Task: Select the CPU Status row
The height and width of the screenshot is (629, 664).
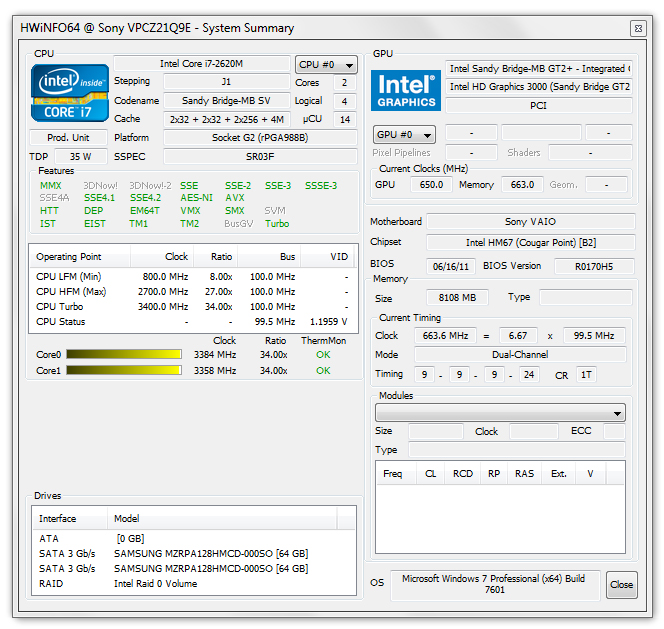Action: (x=193, y=322)
